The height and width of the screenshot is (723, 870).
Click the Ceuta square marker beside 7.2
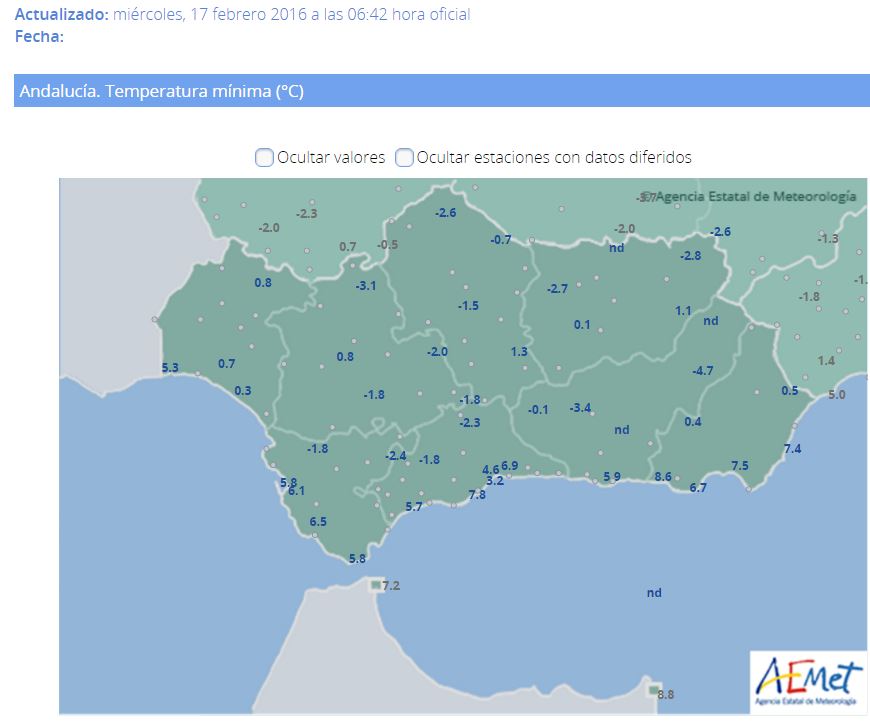375,584
